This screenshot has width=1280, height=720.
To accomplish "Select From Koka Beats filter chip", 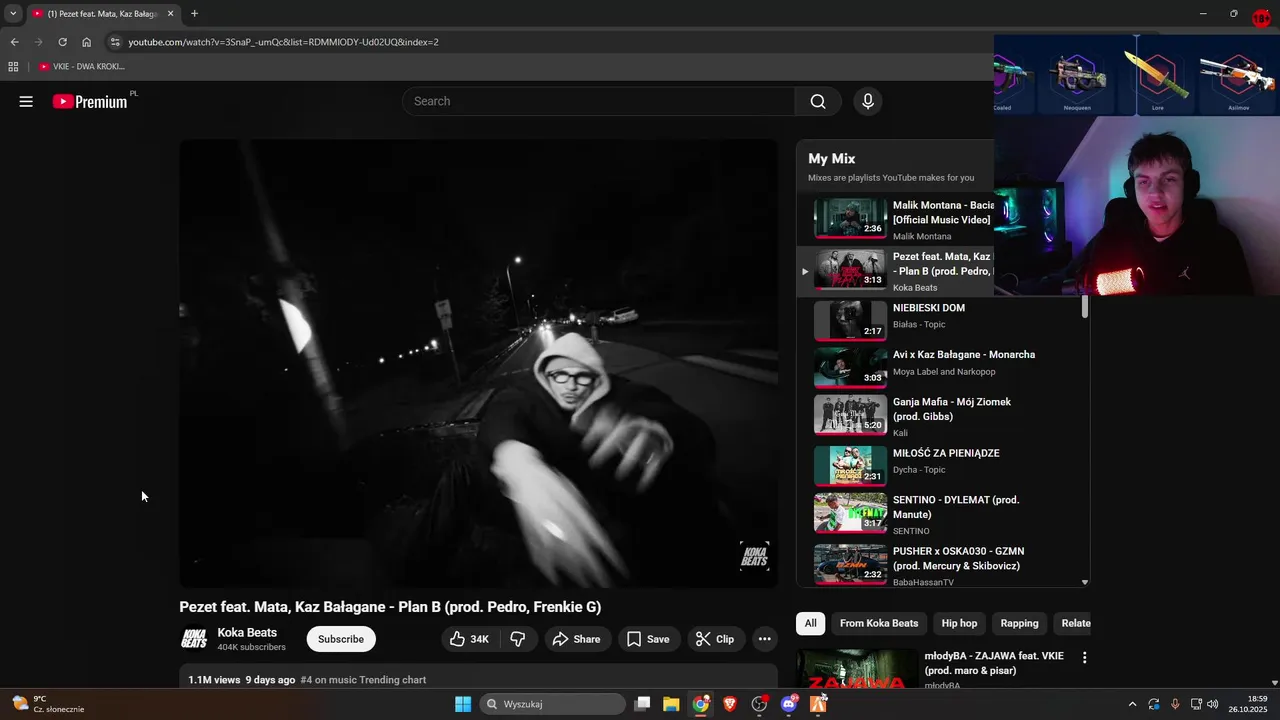I will coord(879,623).
